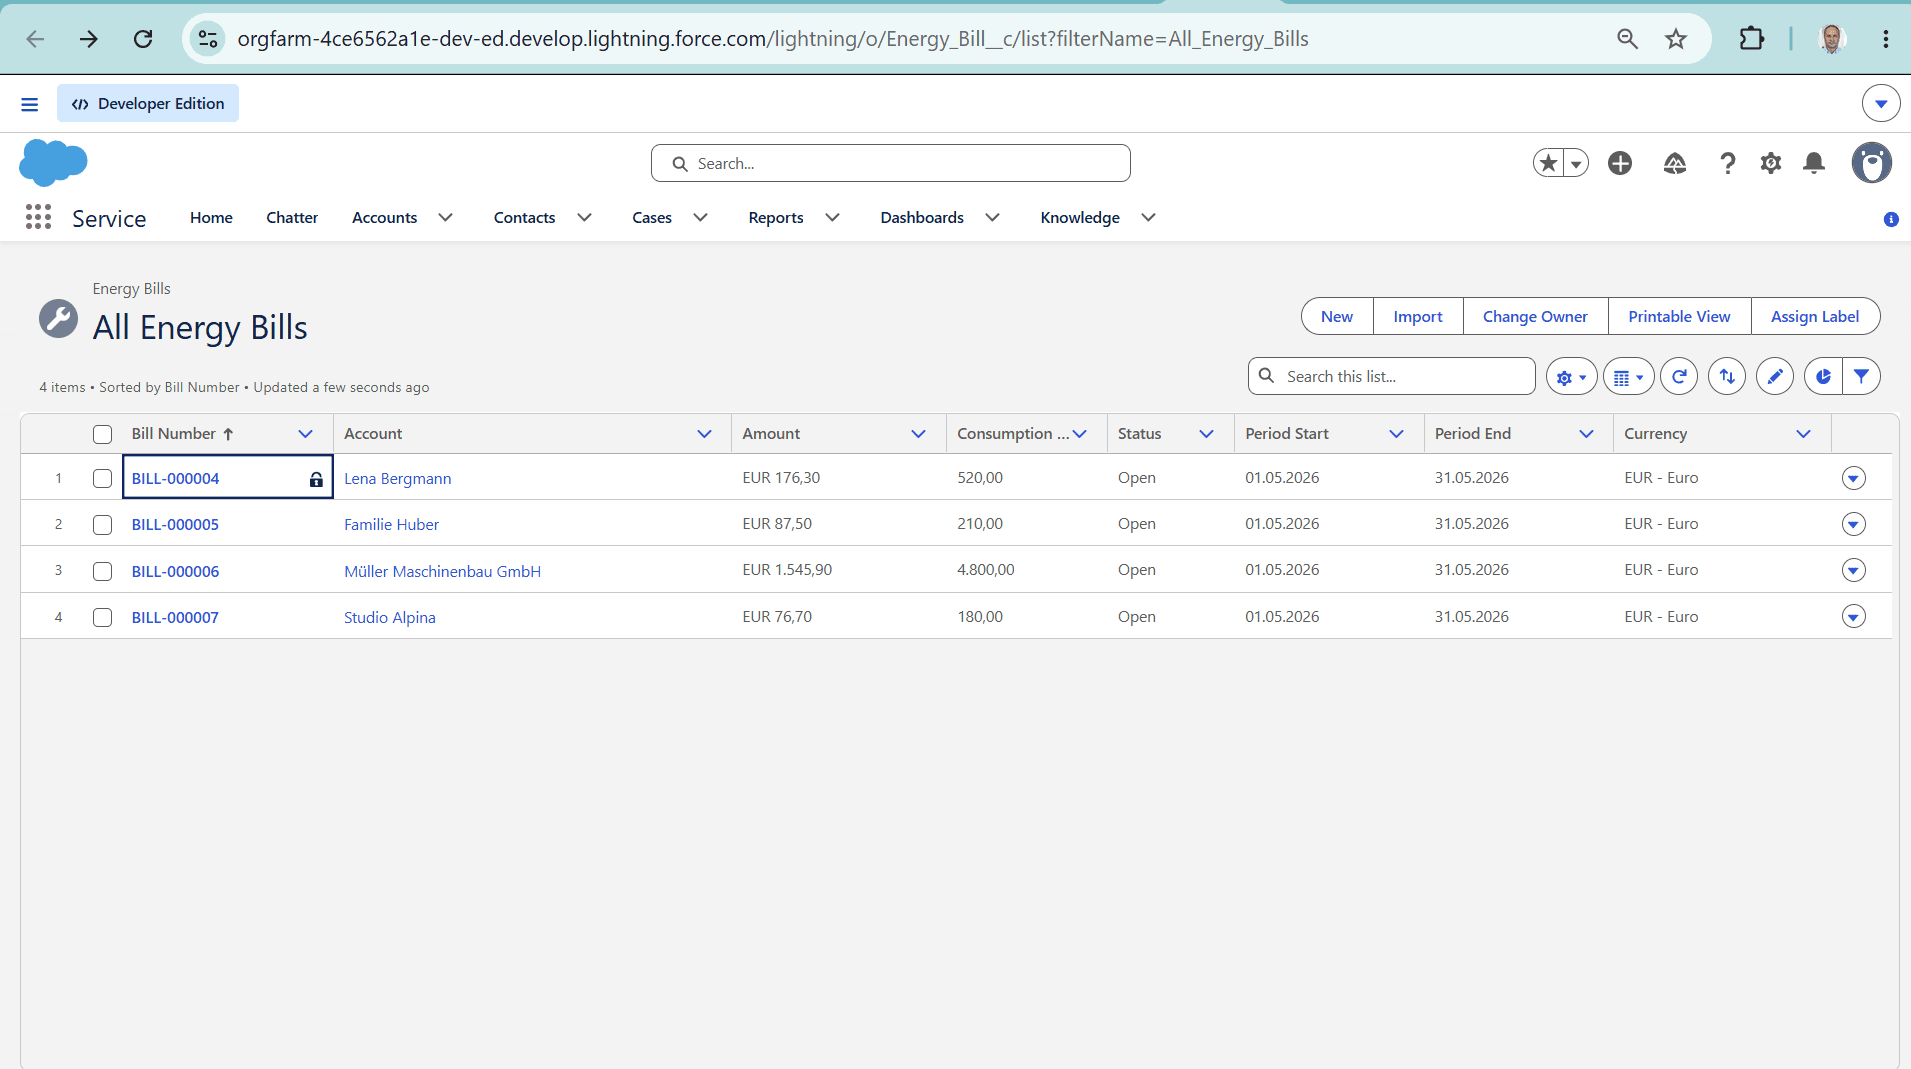Click Search this list field
The image size is (1911, 1069).
tap(1391, 377)
